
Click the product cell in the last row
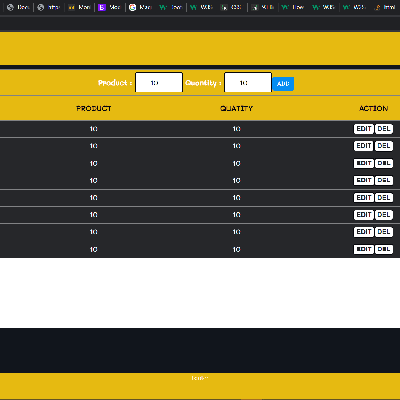point(94,249)
